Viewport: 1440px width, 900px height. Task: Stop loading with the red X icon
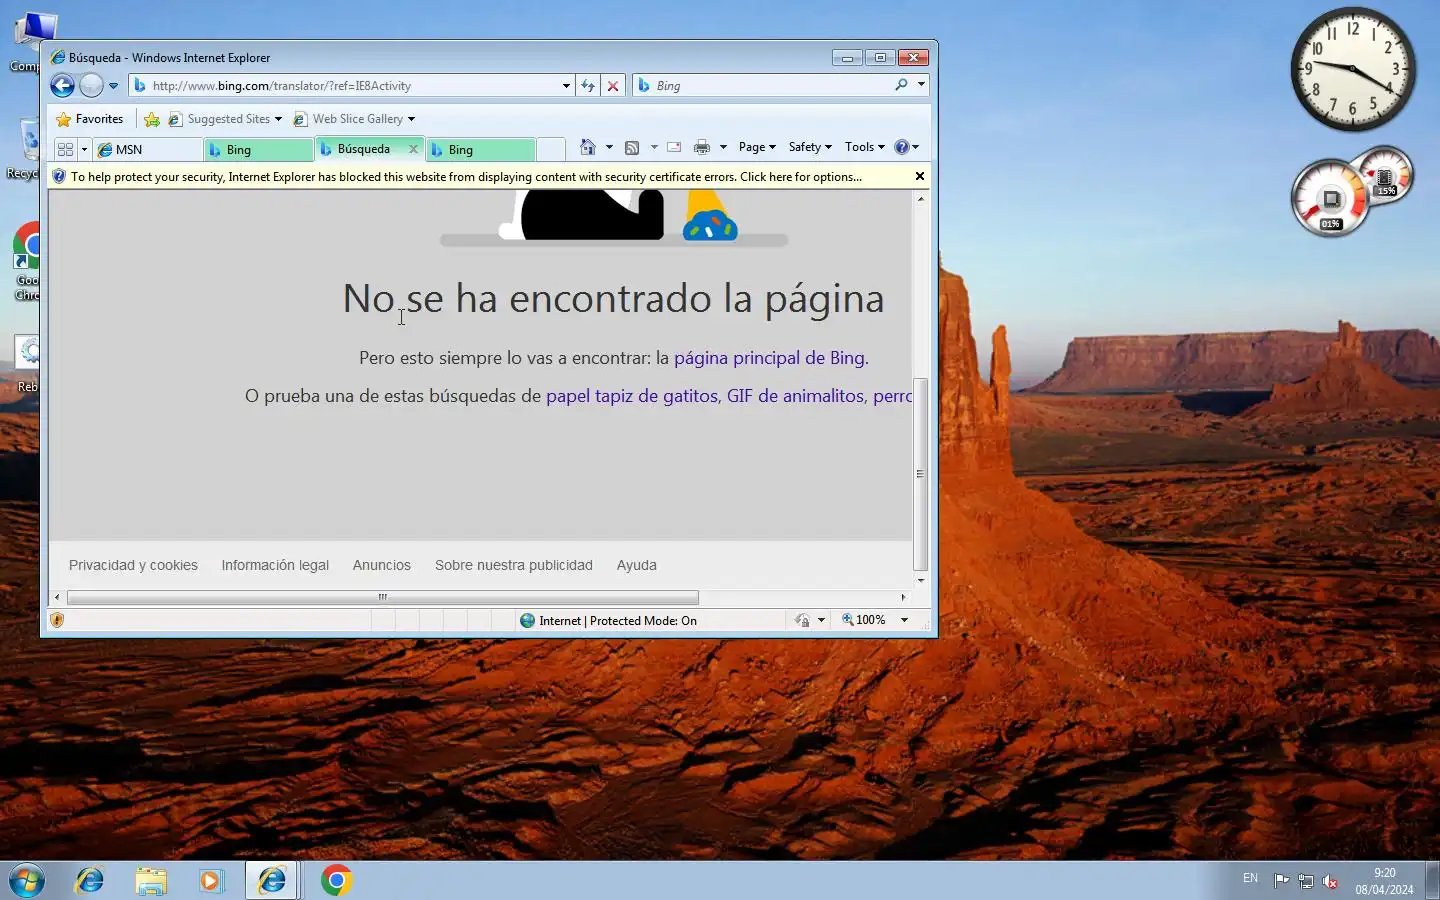[x=613, y=86]
